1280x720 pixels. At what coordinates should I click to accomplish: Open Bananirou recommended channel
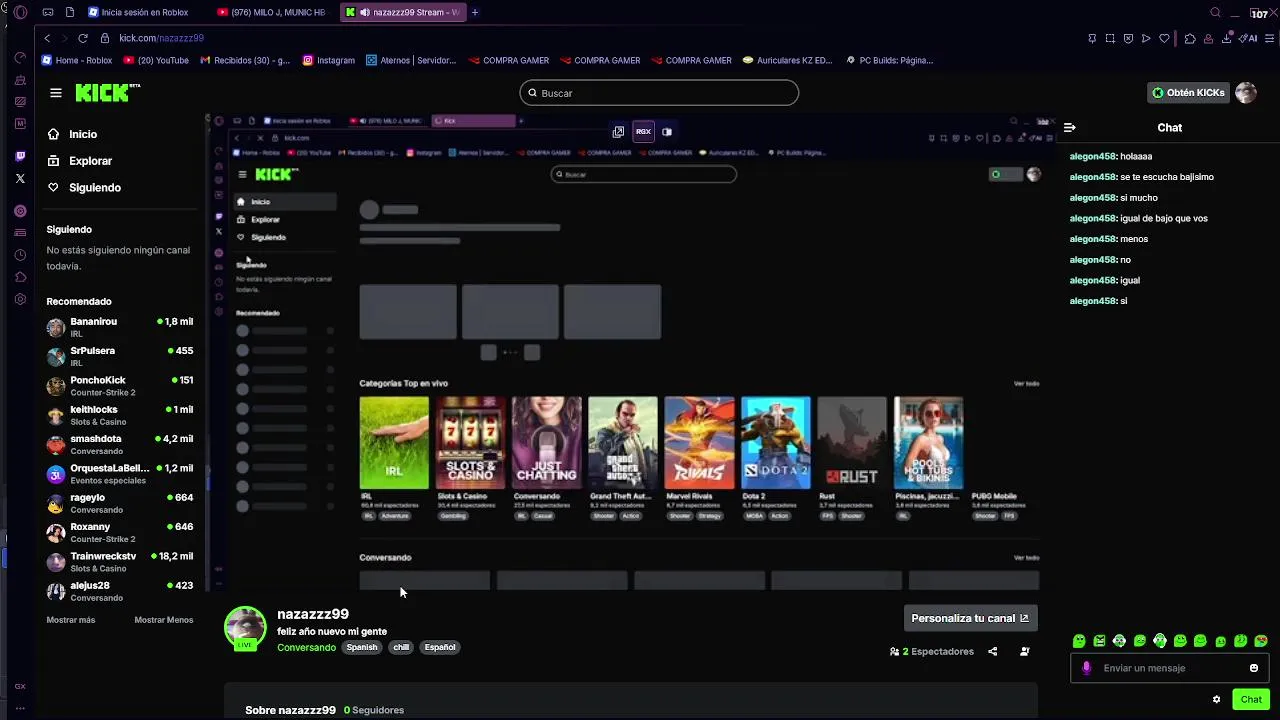120,327
